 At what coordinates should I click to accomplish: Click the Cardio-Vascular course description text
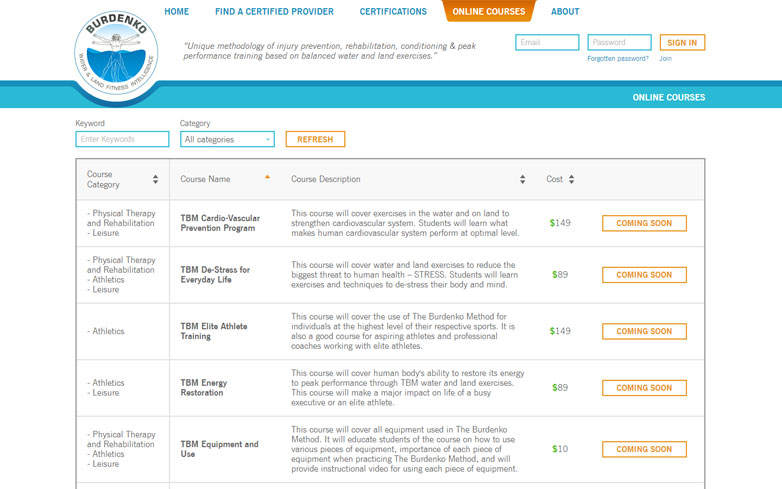[x=405, y=223]
